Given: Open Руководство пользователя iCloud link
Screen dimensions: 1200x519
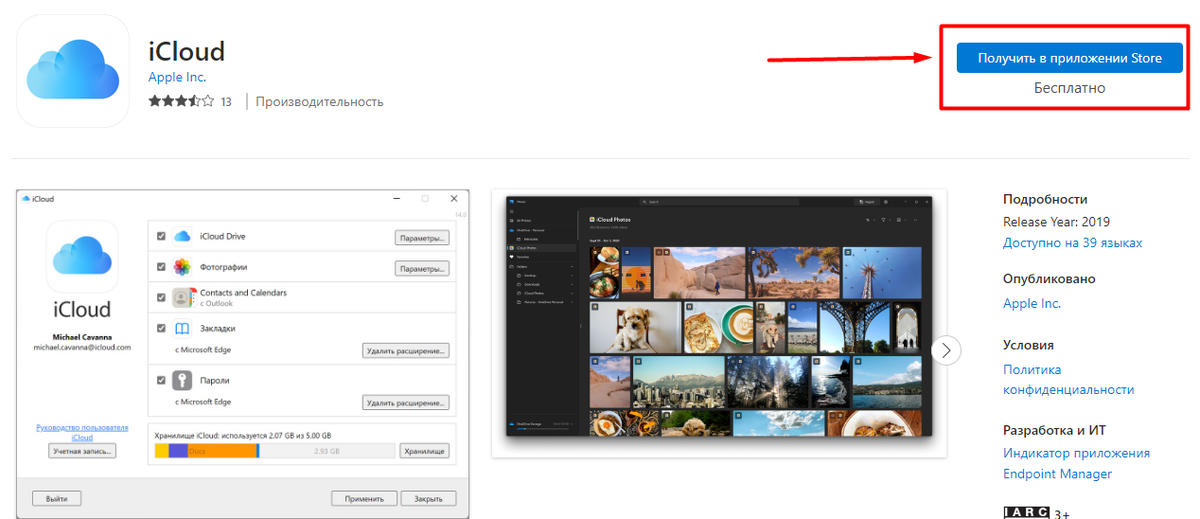Looking at the screenshot, I should tap(82, 433).
